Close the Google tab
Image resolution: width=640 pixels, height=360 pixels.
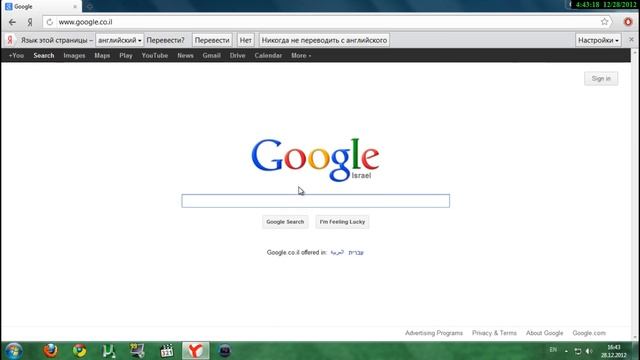click(x=75, y=7)
